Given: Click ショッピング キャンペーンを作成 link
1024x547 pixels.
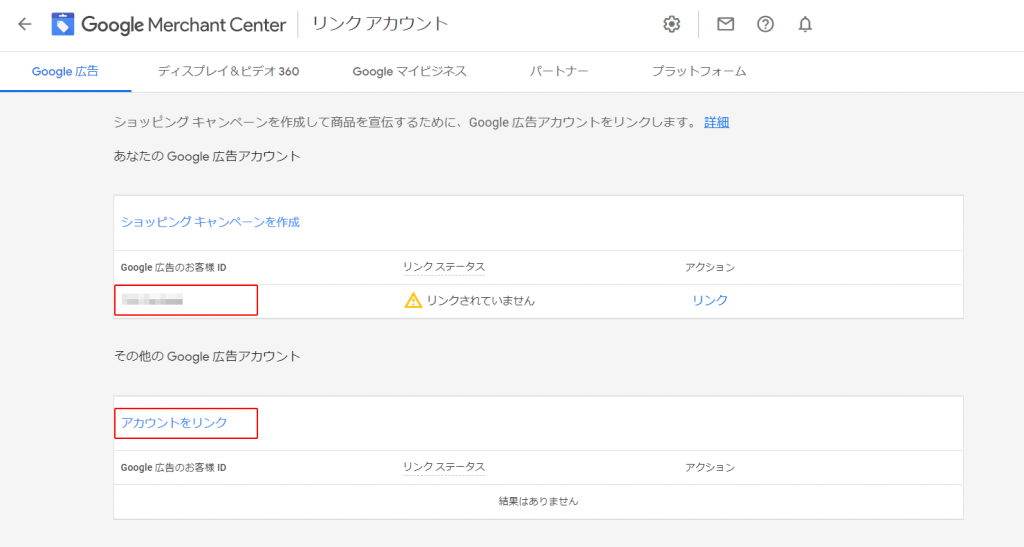Looking at the screenshot, I should (x=210, y=222).
